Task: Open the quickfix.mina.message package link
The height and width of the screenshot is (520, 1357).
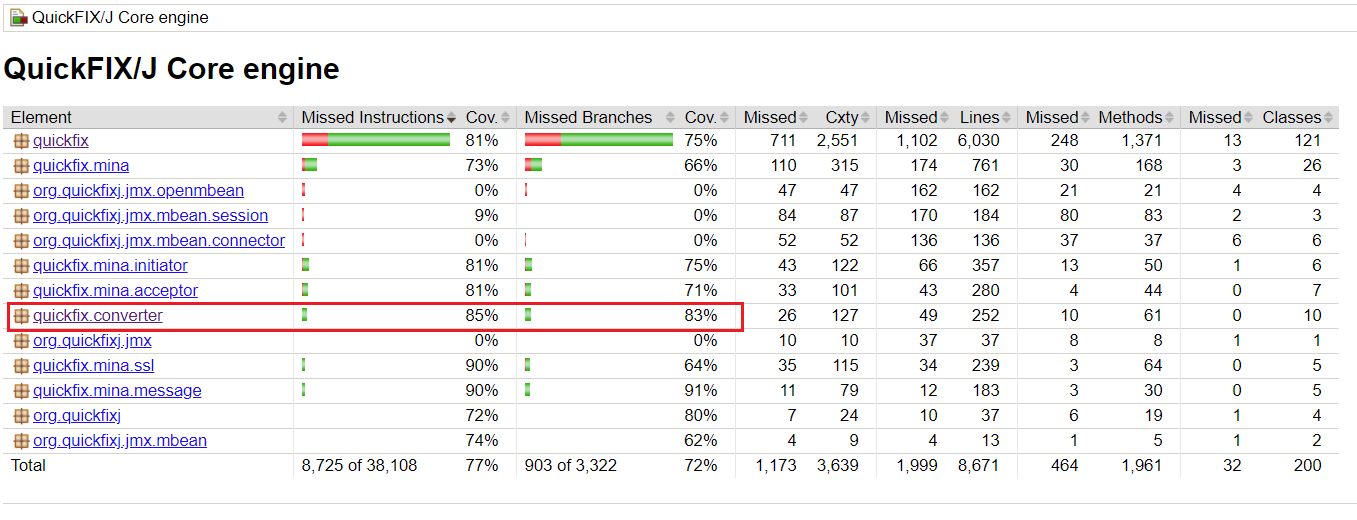Action: point(117,391)
